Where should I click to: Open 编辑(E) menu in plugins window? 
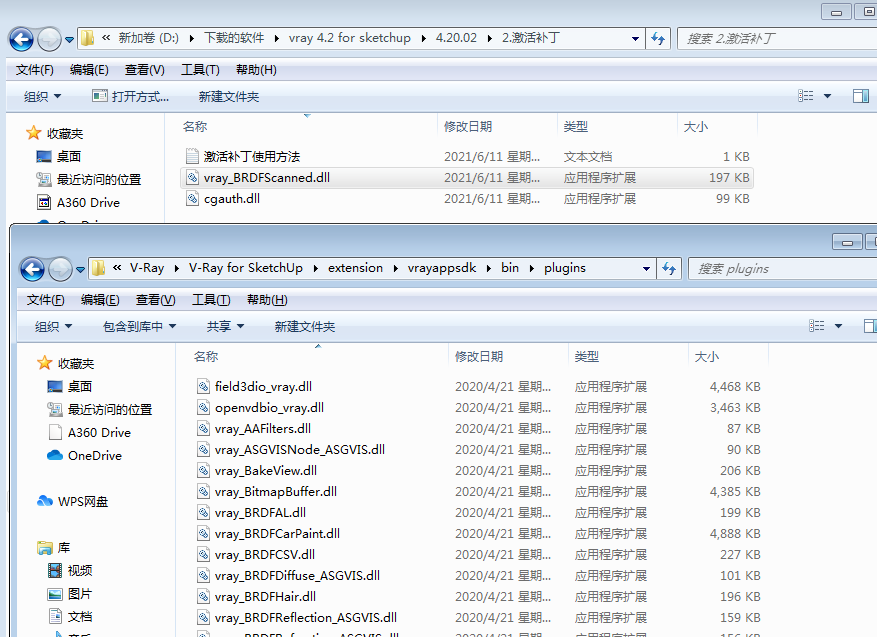[x=100, y=300]
